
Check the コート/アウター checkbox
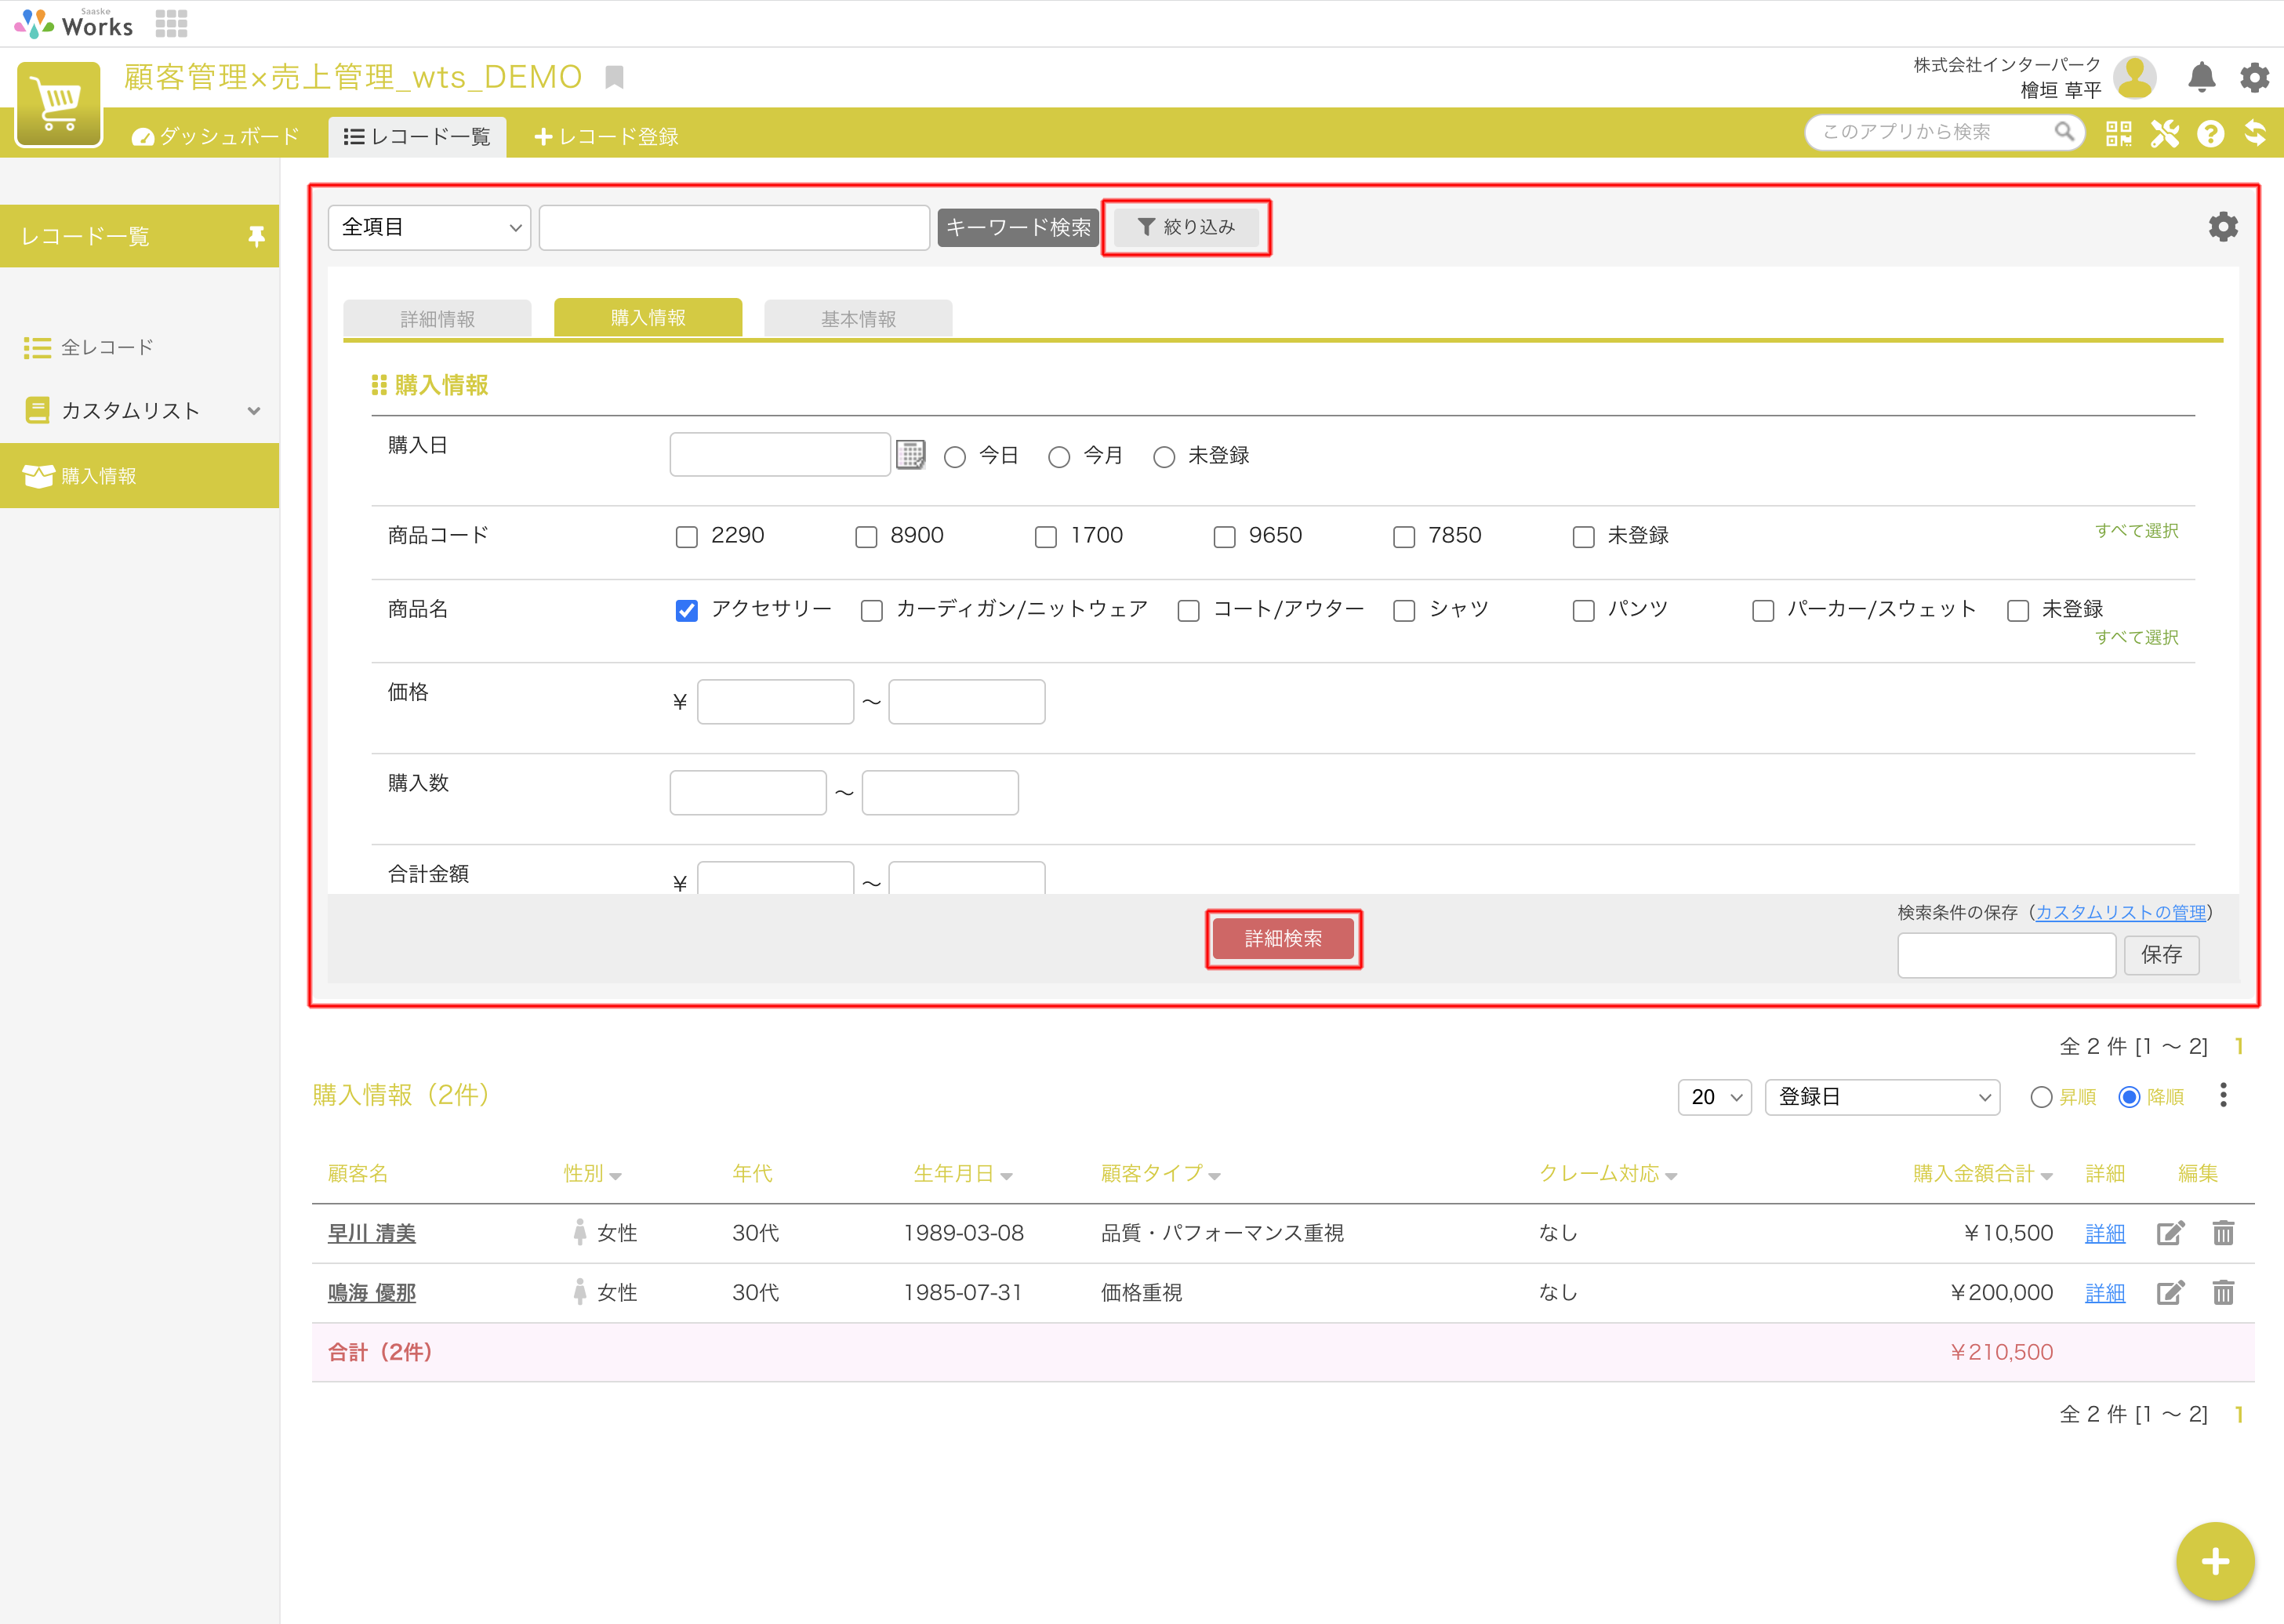pos(1188,610)
